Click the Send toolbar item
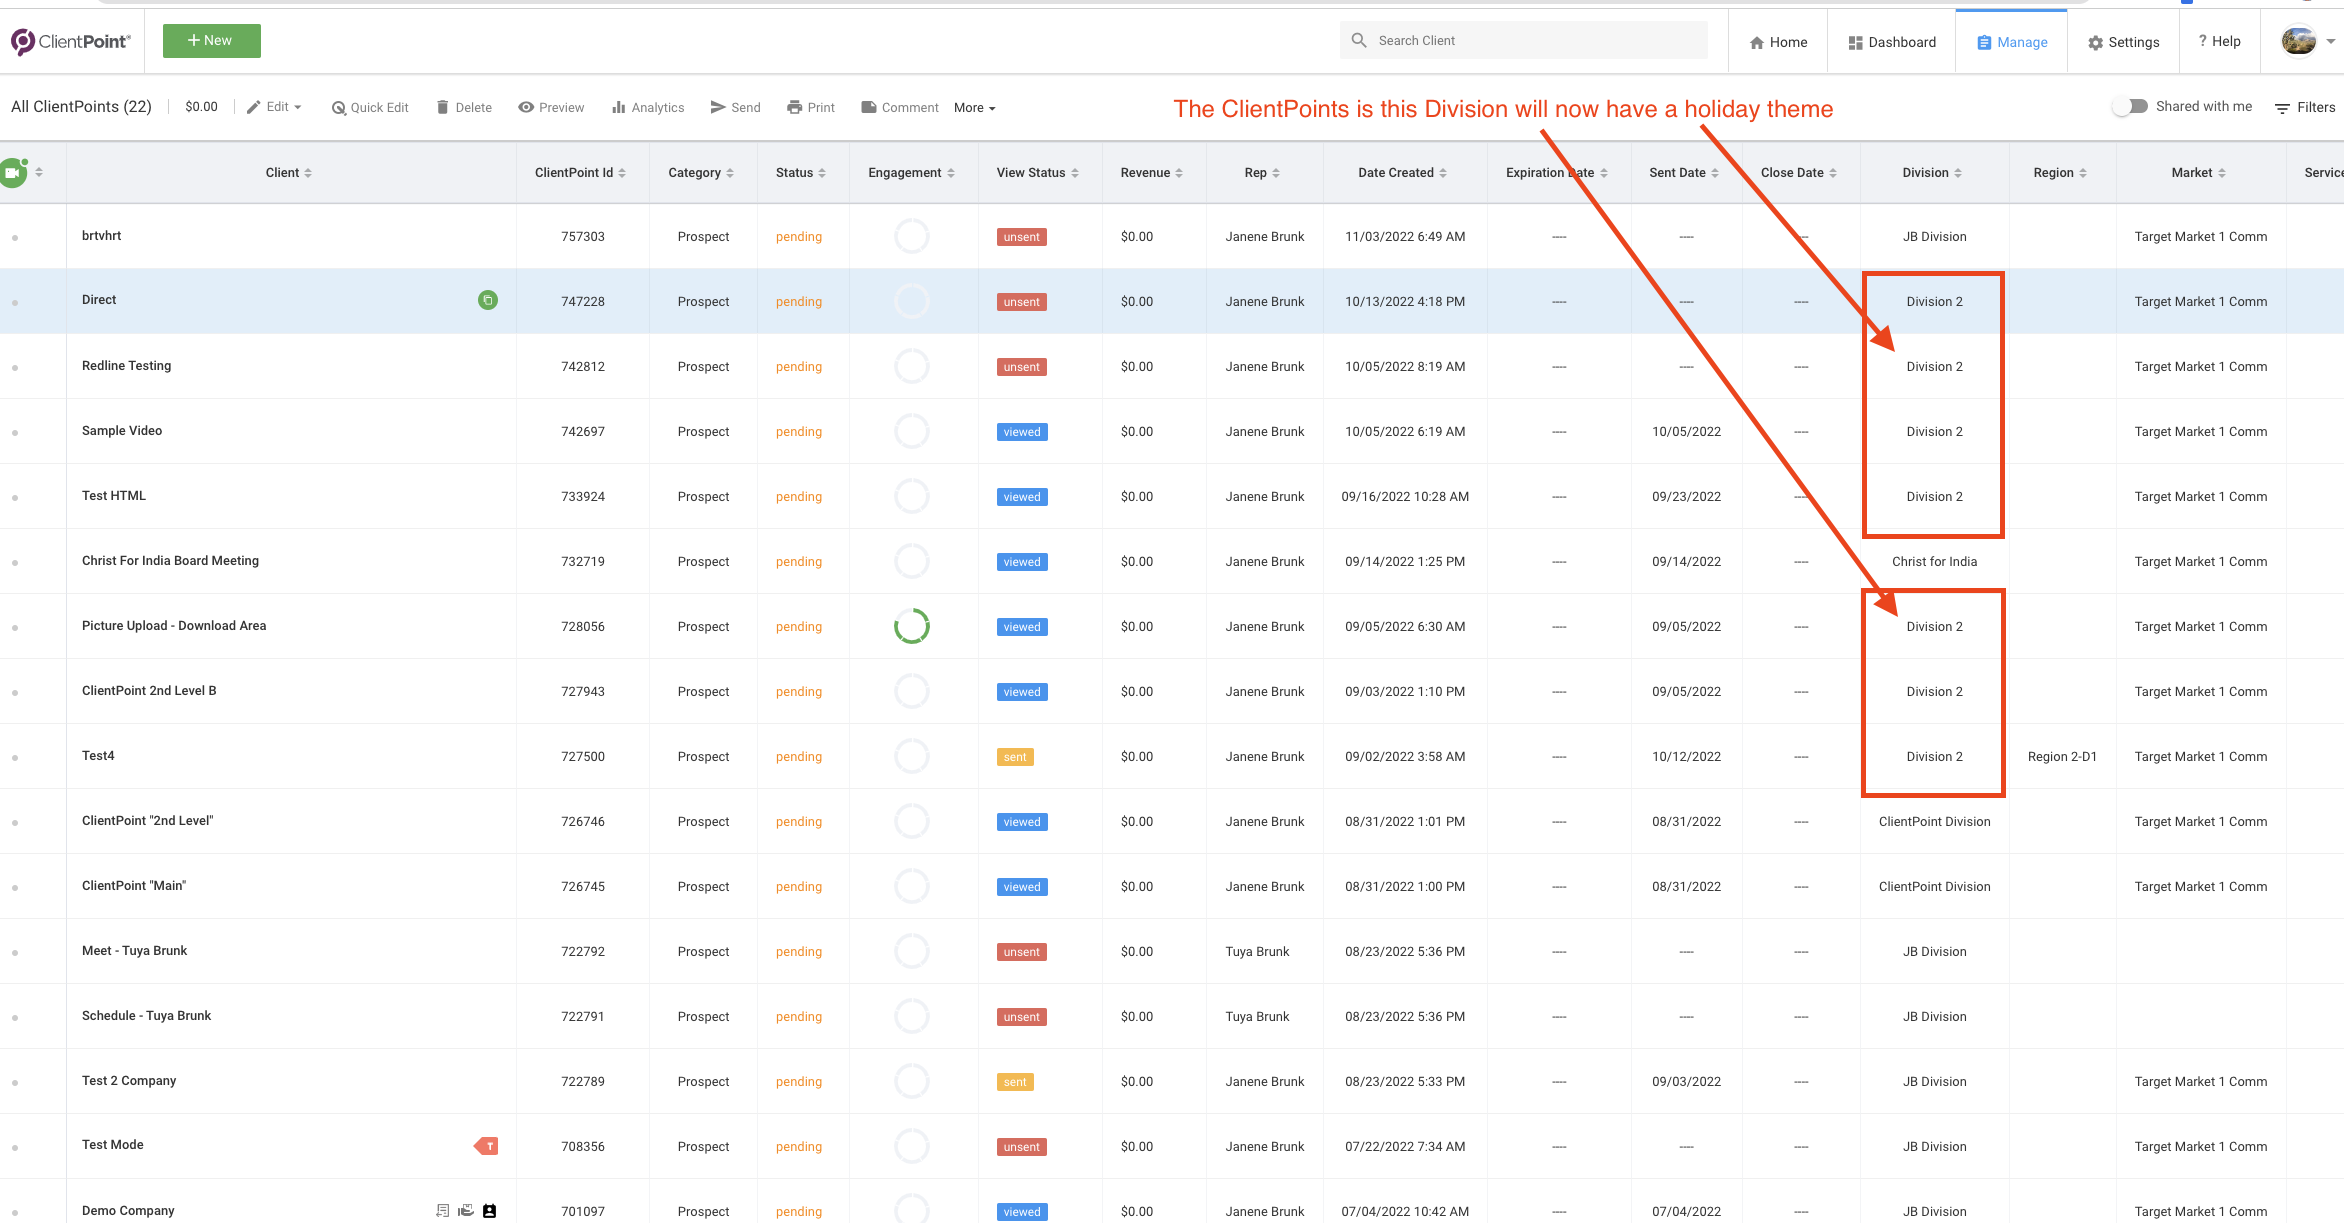Image resolution: width=2344 pixels, height=1223 pixels. pyautogui.click(x=735, y=107)
